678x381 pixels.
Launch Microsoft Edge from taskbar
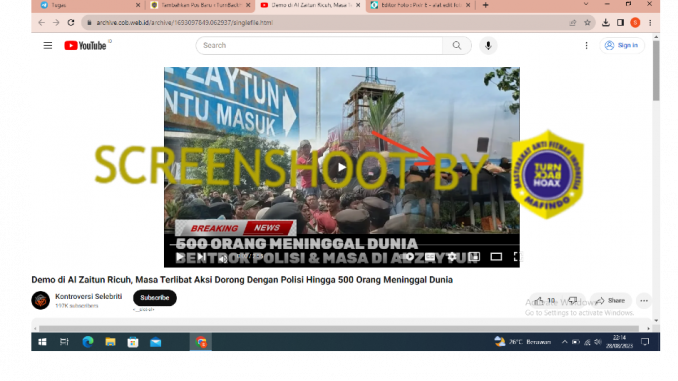point(88,342)
